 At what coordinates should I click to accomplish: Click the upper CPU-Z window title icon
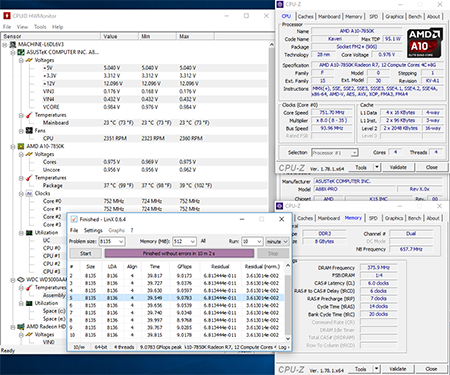click(280, 4)
